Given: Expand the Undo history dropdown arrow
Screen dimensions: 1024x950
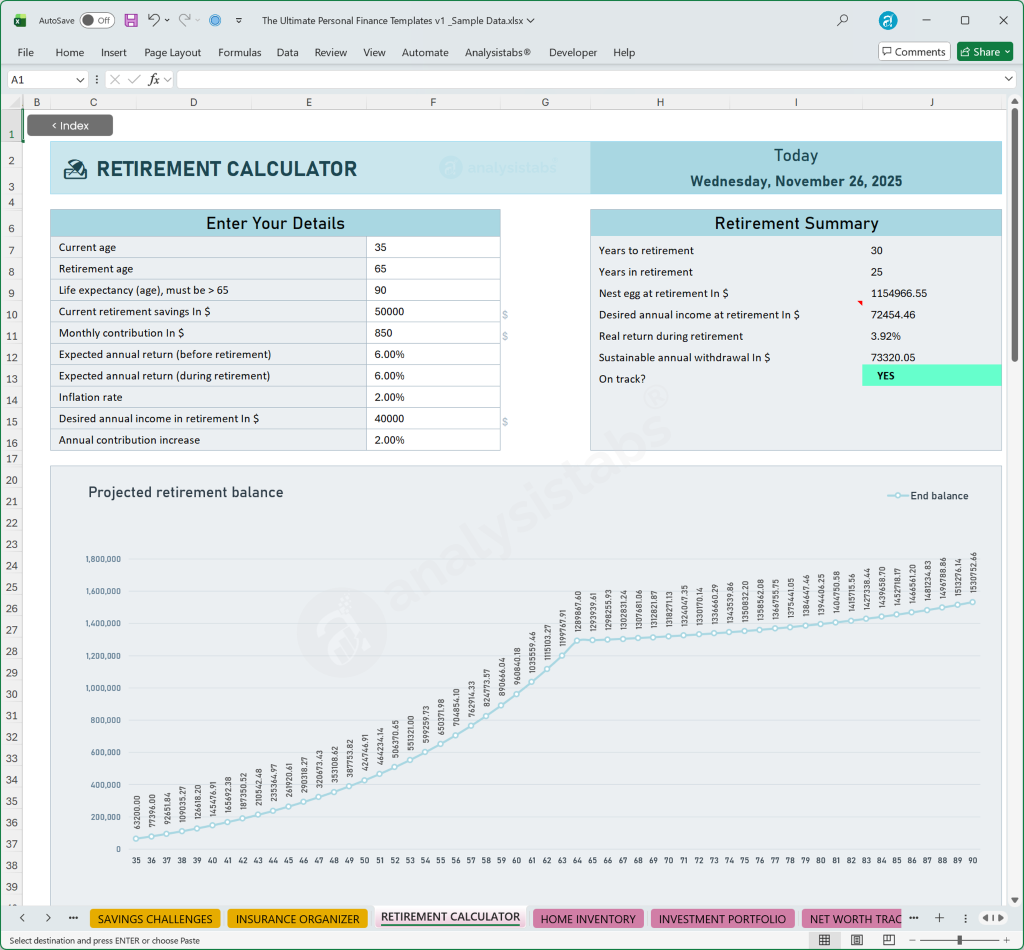Looking at the screenshot, I should (168, 20).
